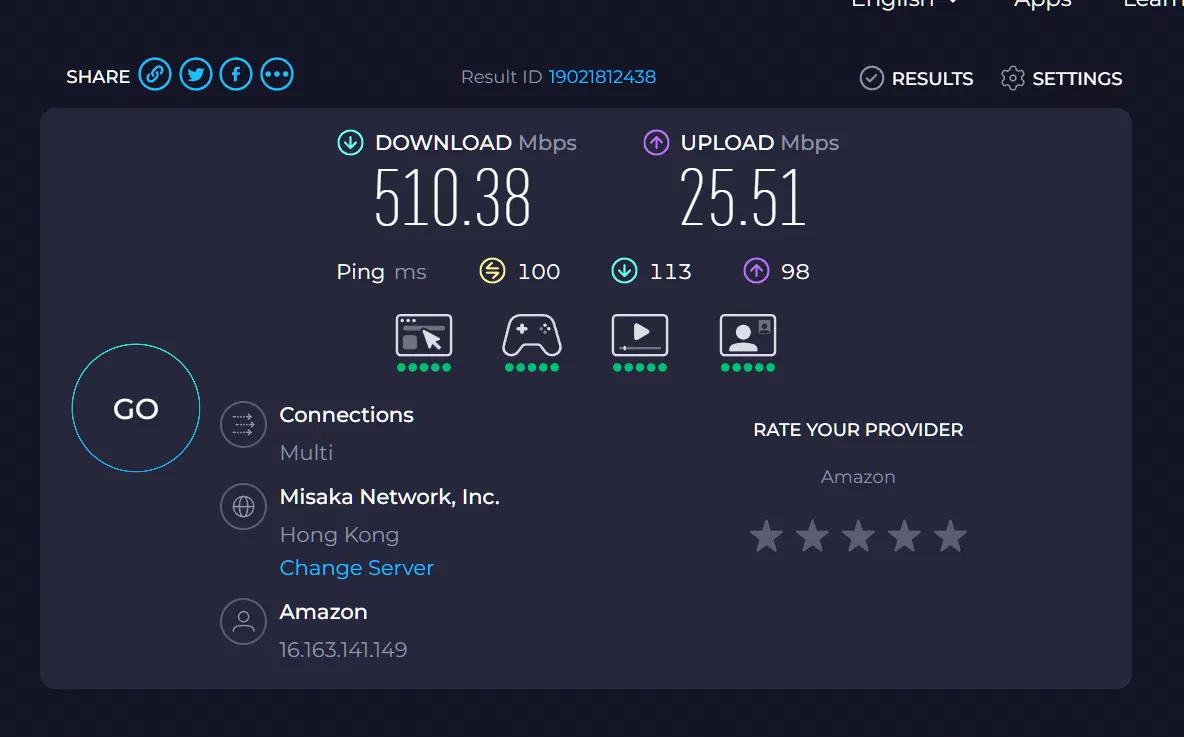Click the video streaming performance icon
Viewport: 1184px width, 737px height.
point(640,336)
